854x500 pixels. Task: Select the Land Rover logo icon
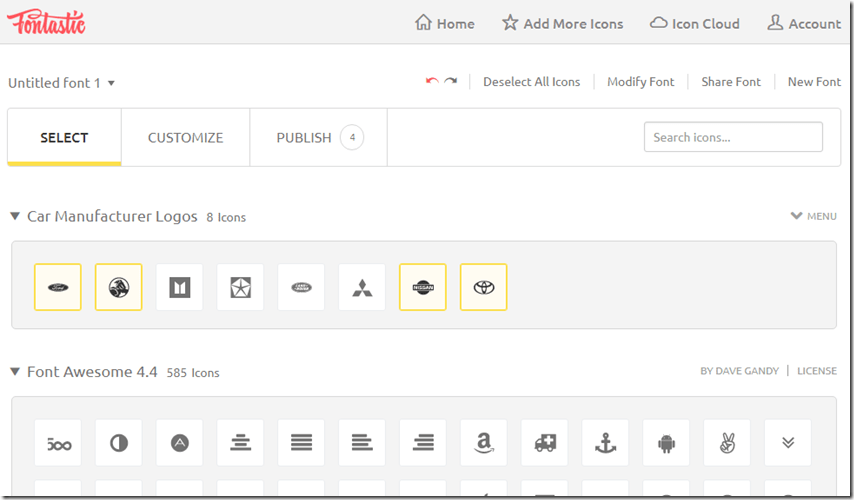[301, 288]
